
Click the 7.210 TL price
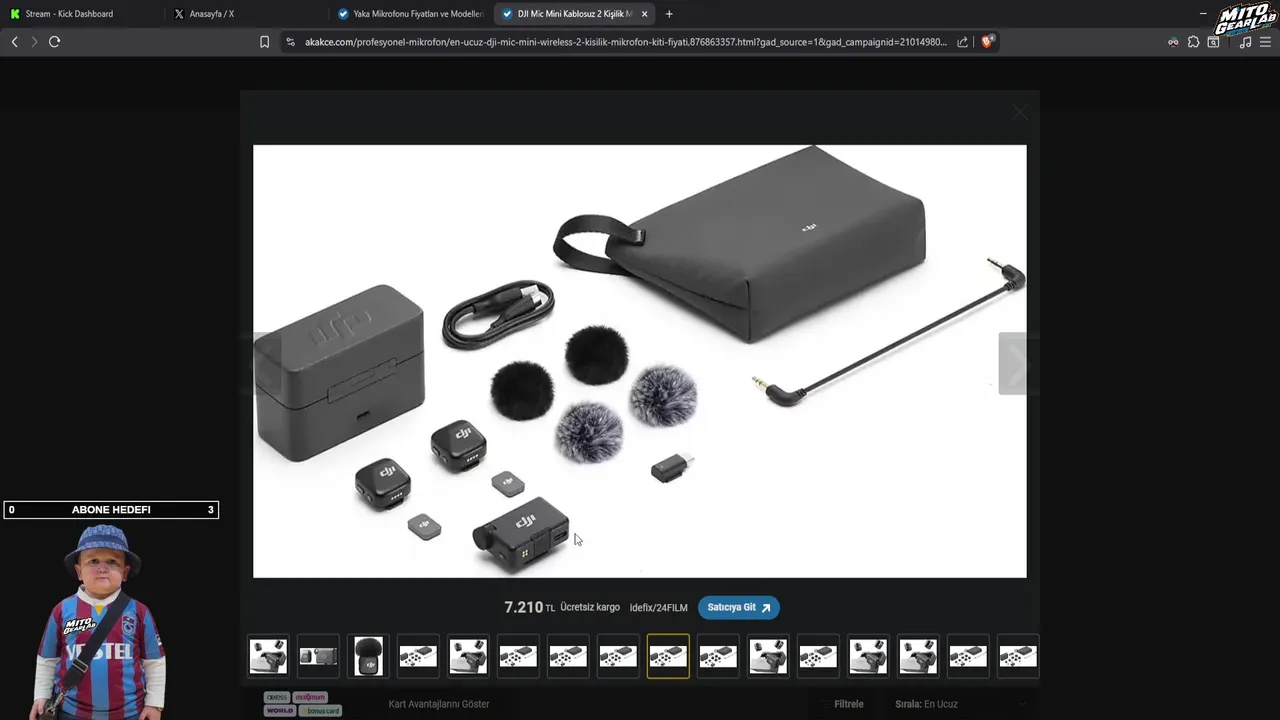529,607
